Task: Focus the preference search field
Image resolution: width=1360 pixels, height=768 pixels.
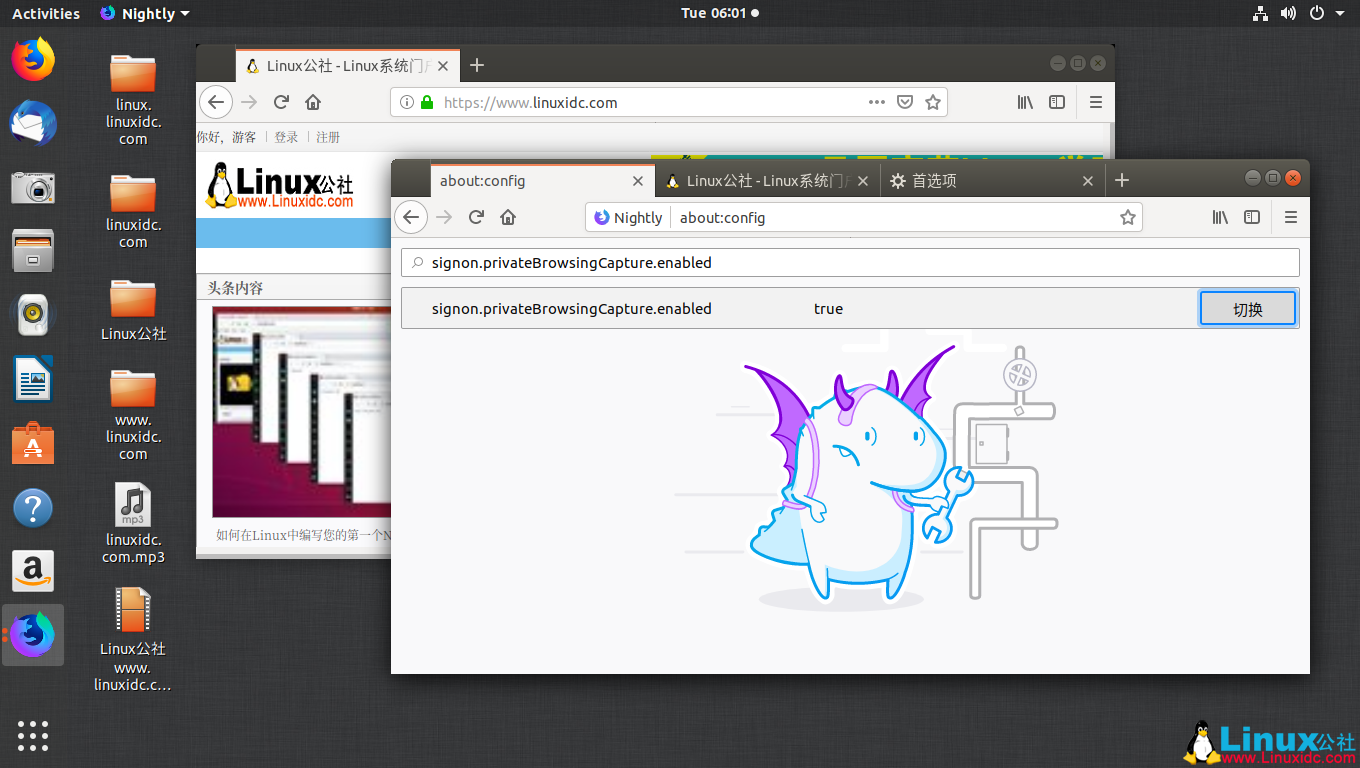Action: click(x=850, y=263)
